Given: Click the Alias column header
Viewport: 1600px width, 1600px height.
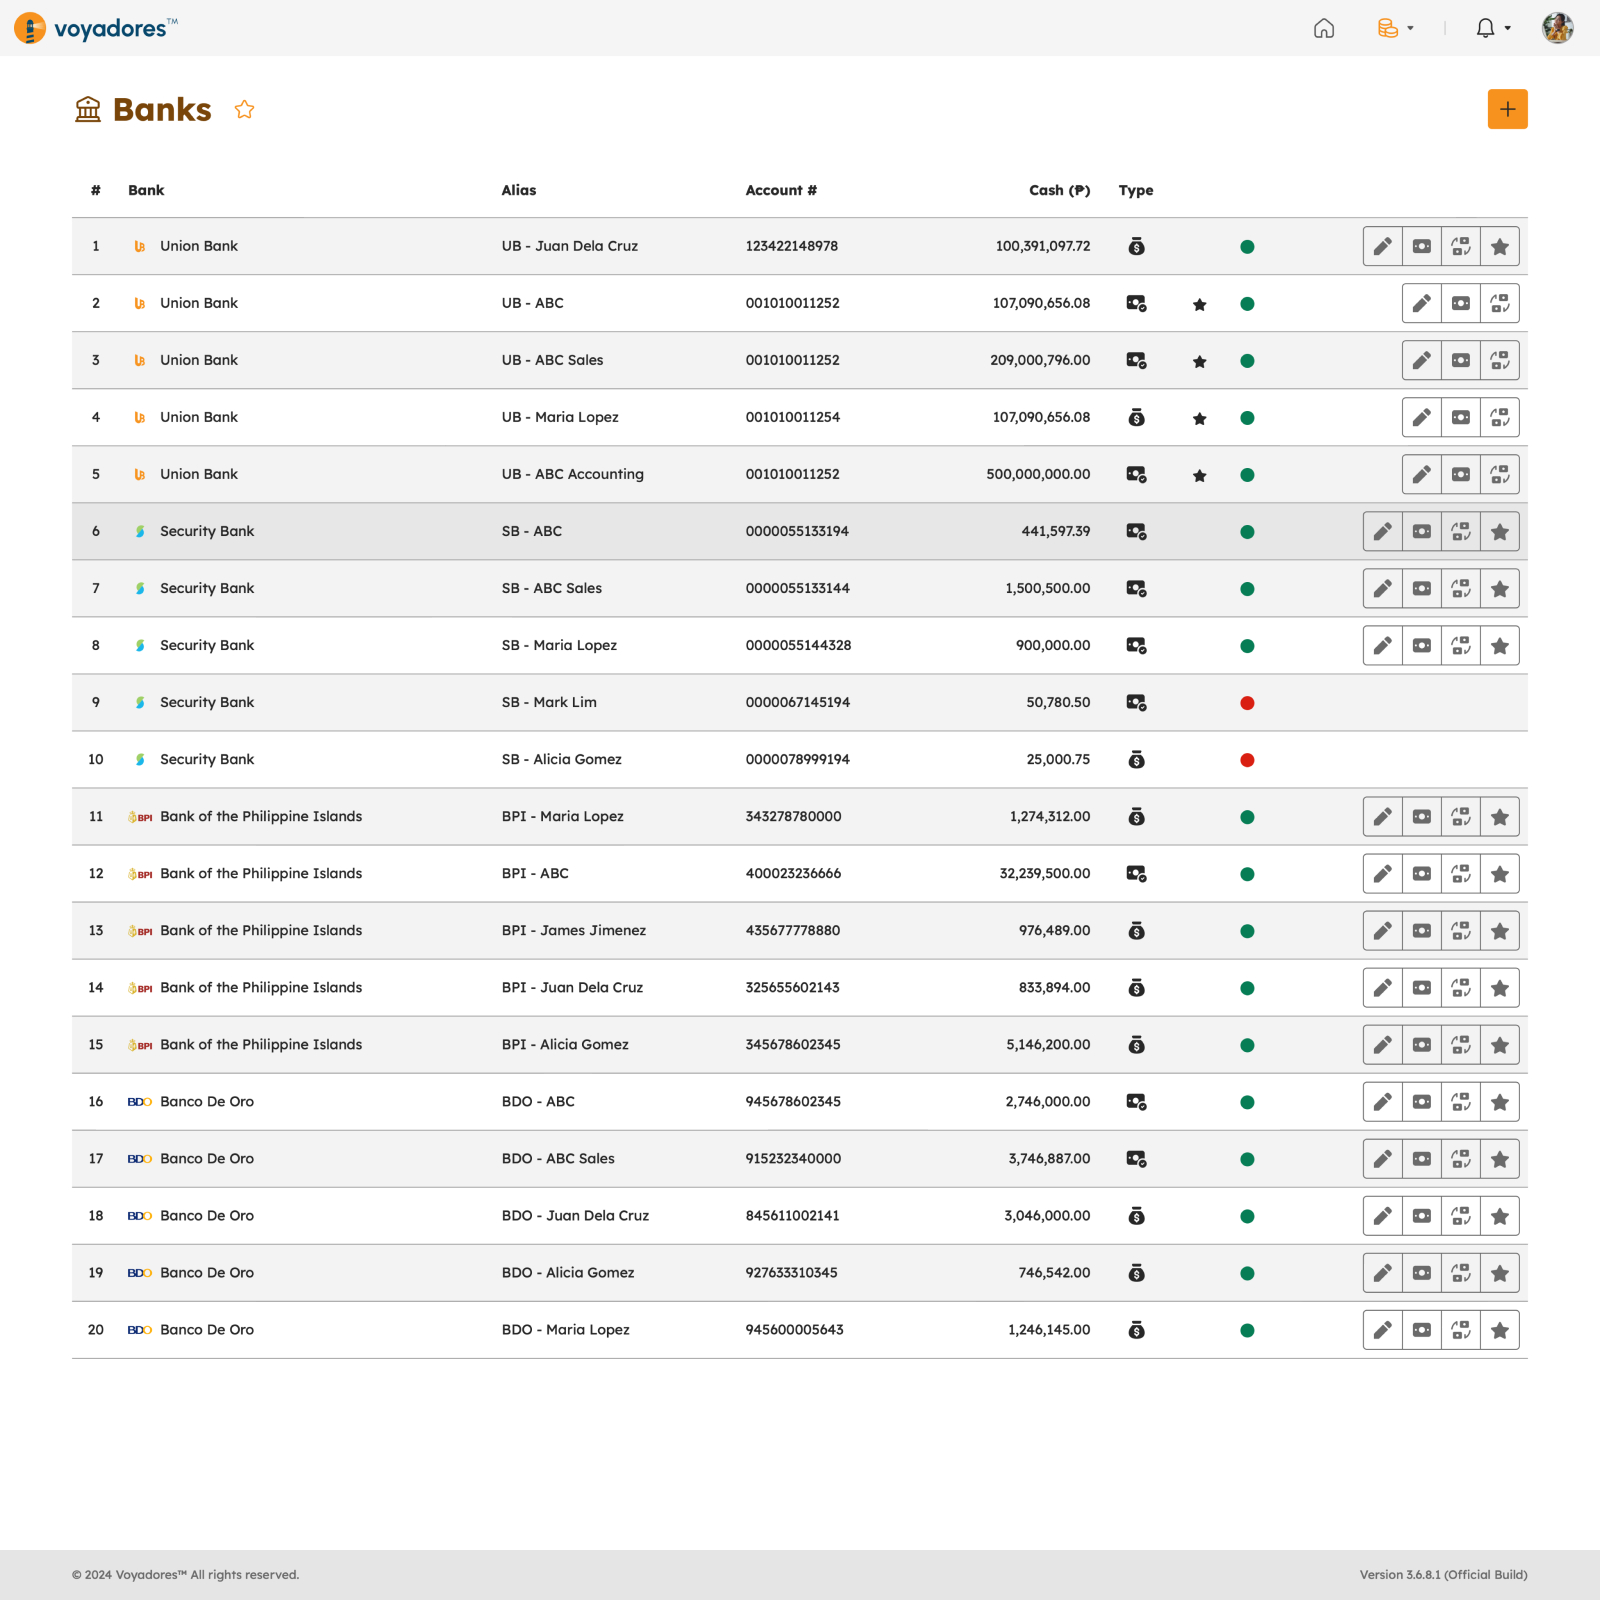Looking at the screenshot, I should click(518, 190).
